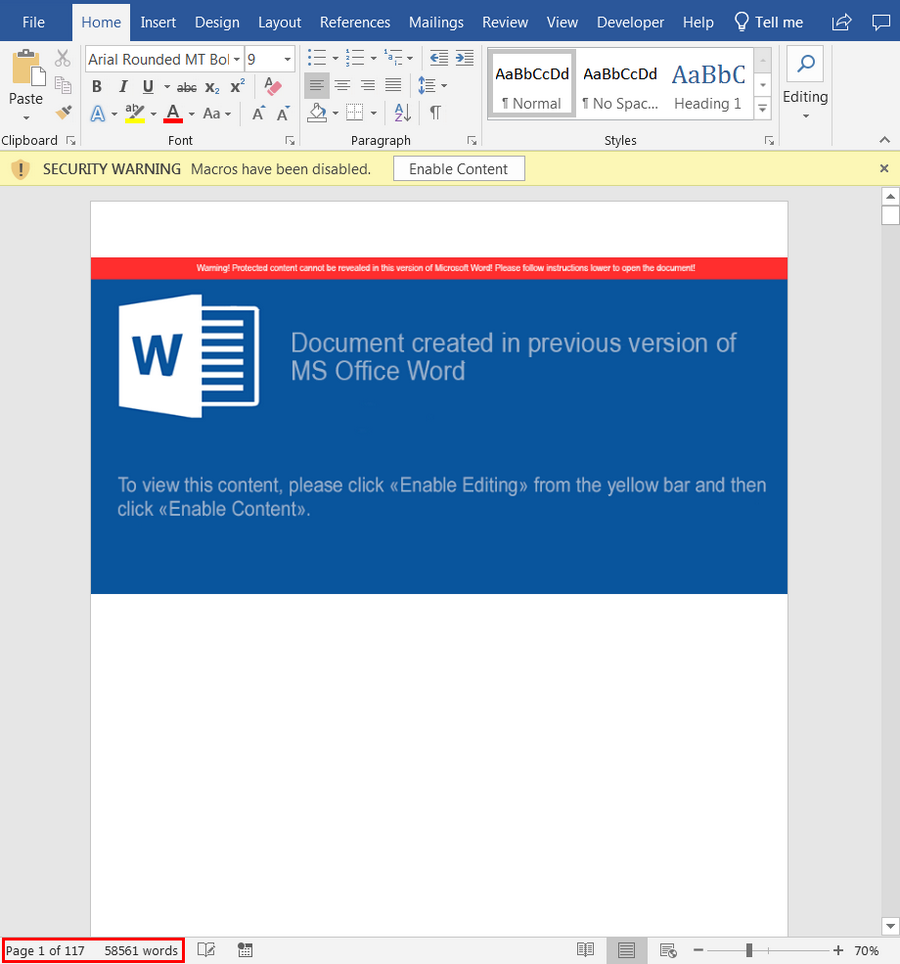Toggle Show/Hide paragraph marks

435,113
